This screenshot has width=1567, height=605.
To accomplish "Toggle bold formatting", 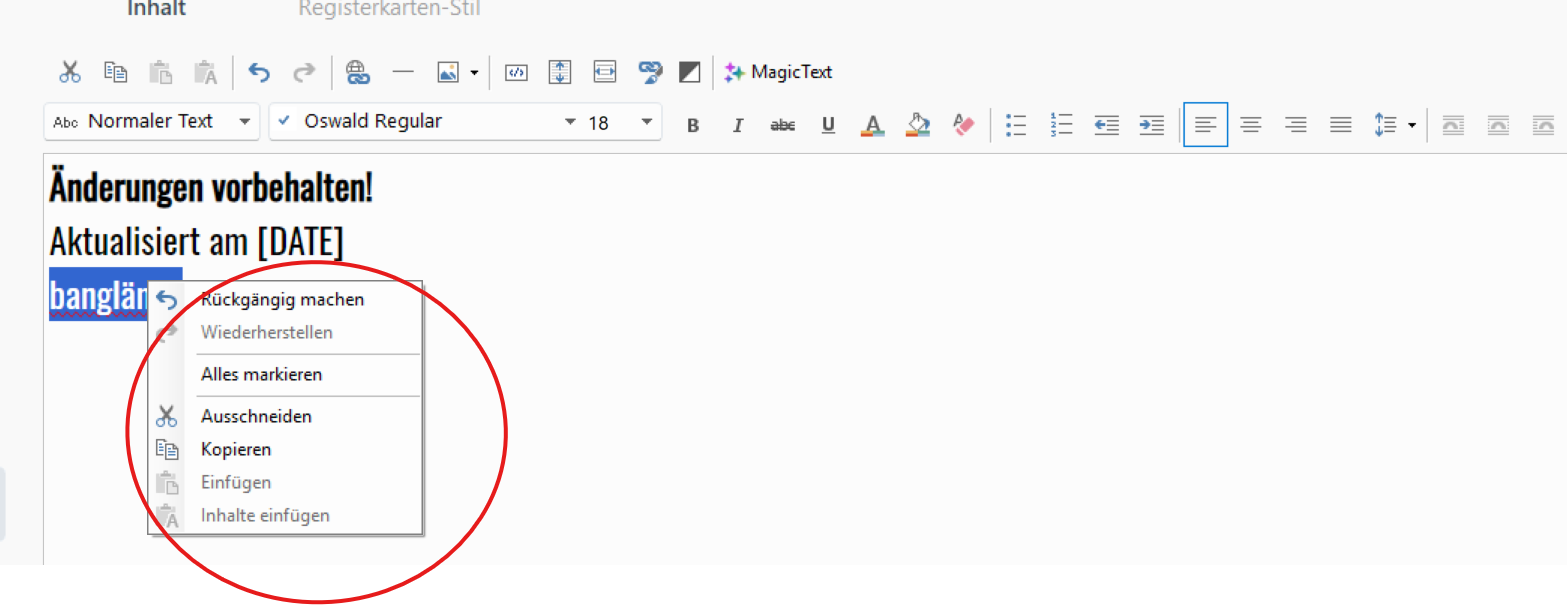I will [692, 125].
